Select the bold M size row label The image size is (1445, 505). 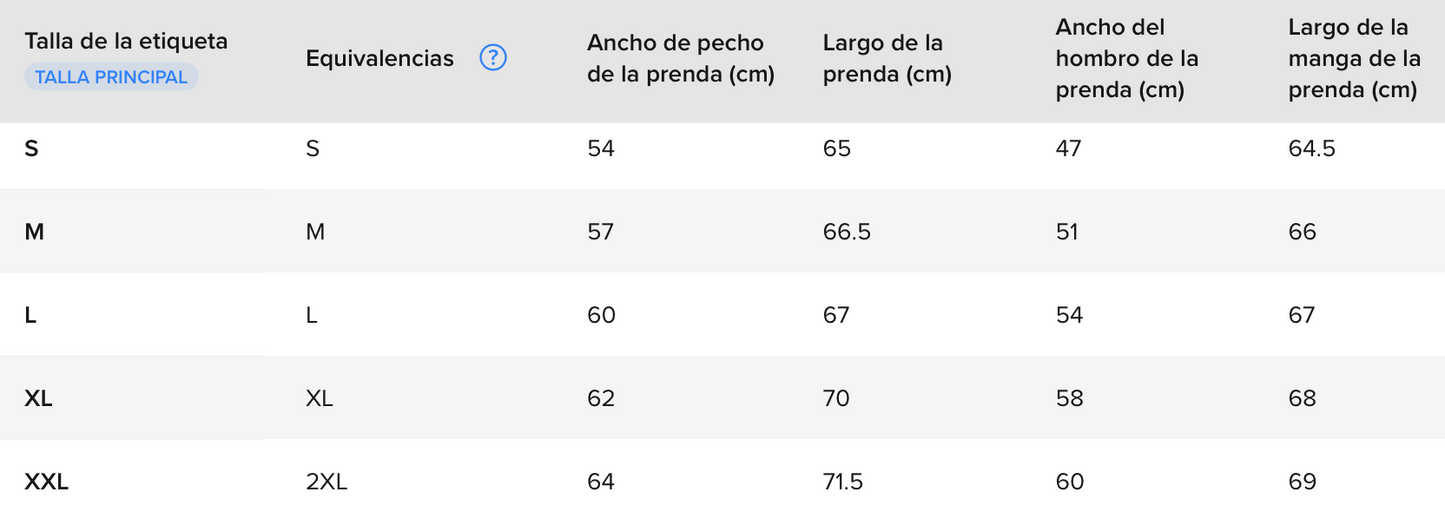(x=34, y=232)
